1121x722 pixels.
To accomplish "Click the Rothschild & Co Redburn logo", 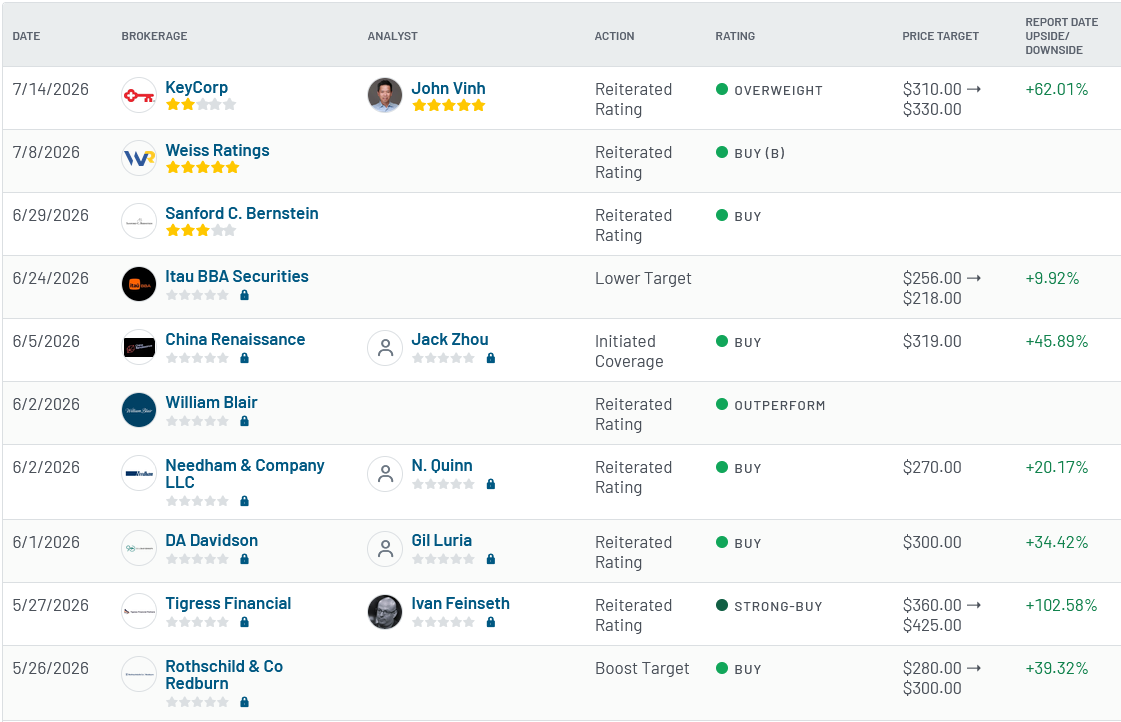I will point(139,674).
